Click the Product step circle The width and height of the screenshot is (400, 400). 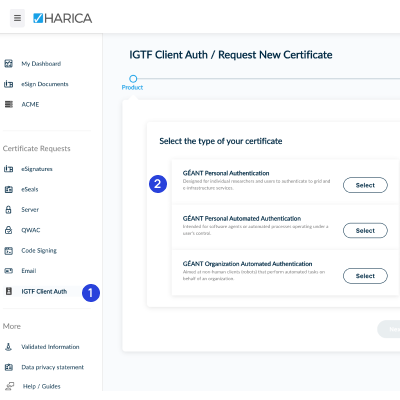133,79
